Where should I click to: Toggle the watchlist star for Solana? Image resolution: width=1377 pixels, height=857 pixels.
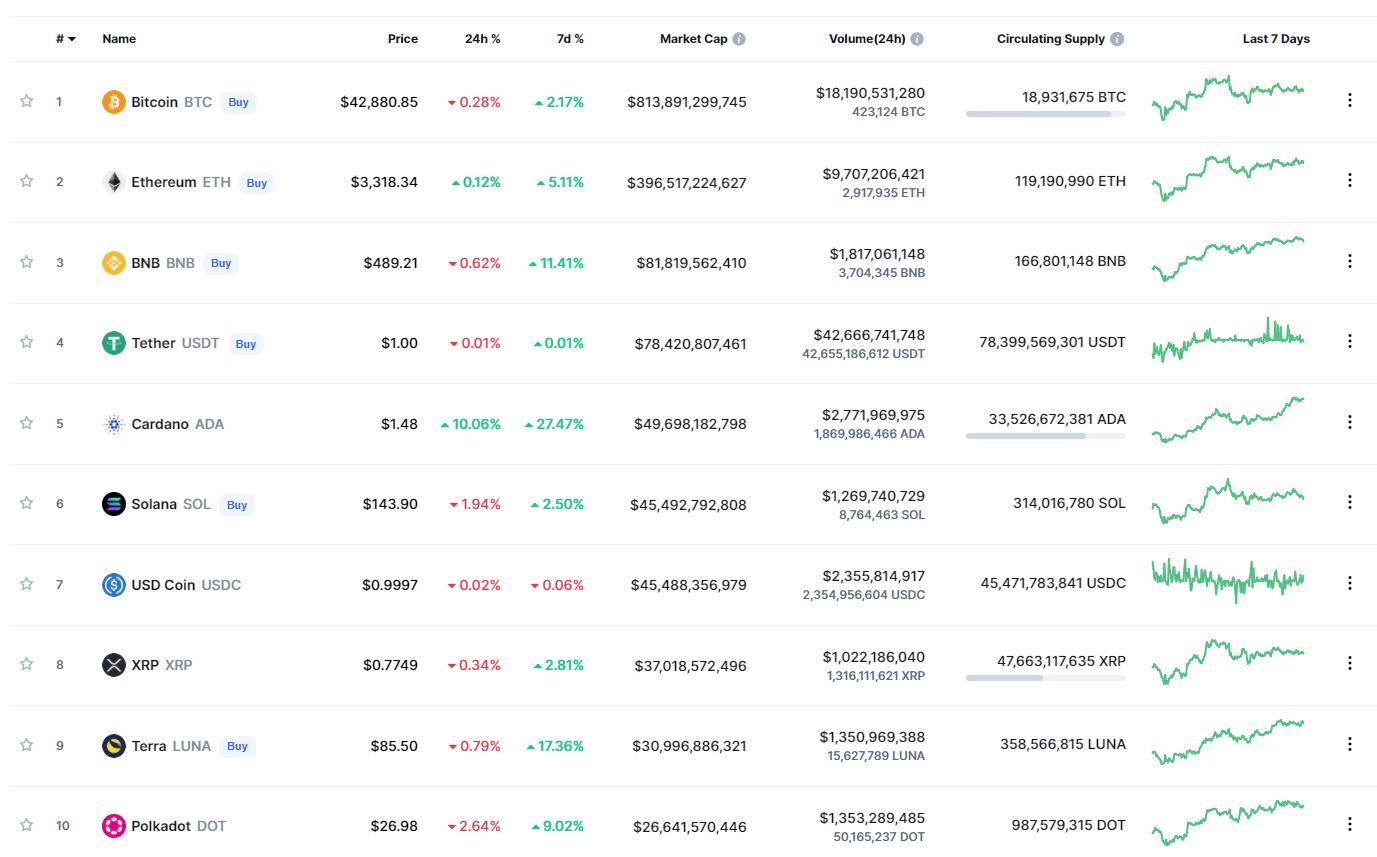pos(27,503)
